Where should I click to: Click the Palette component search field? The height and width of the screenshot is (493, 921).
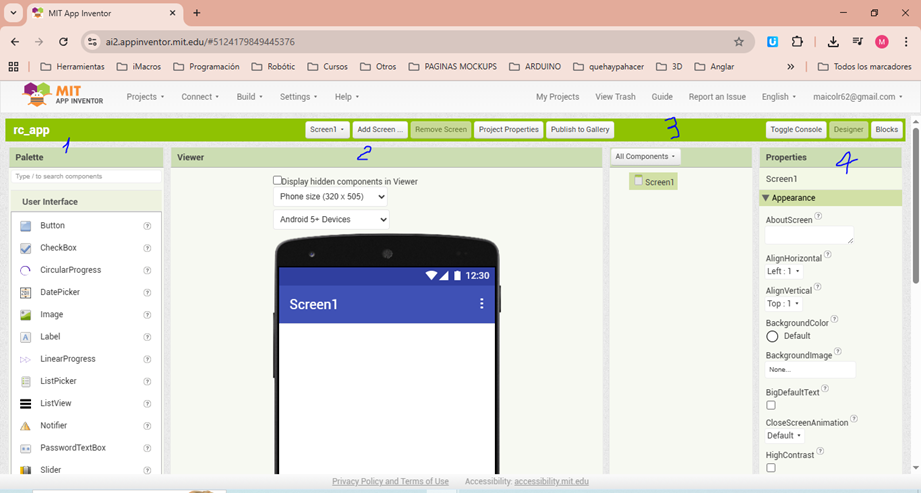click(86, 176)
